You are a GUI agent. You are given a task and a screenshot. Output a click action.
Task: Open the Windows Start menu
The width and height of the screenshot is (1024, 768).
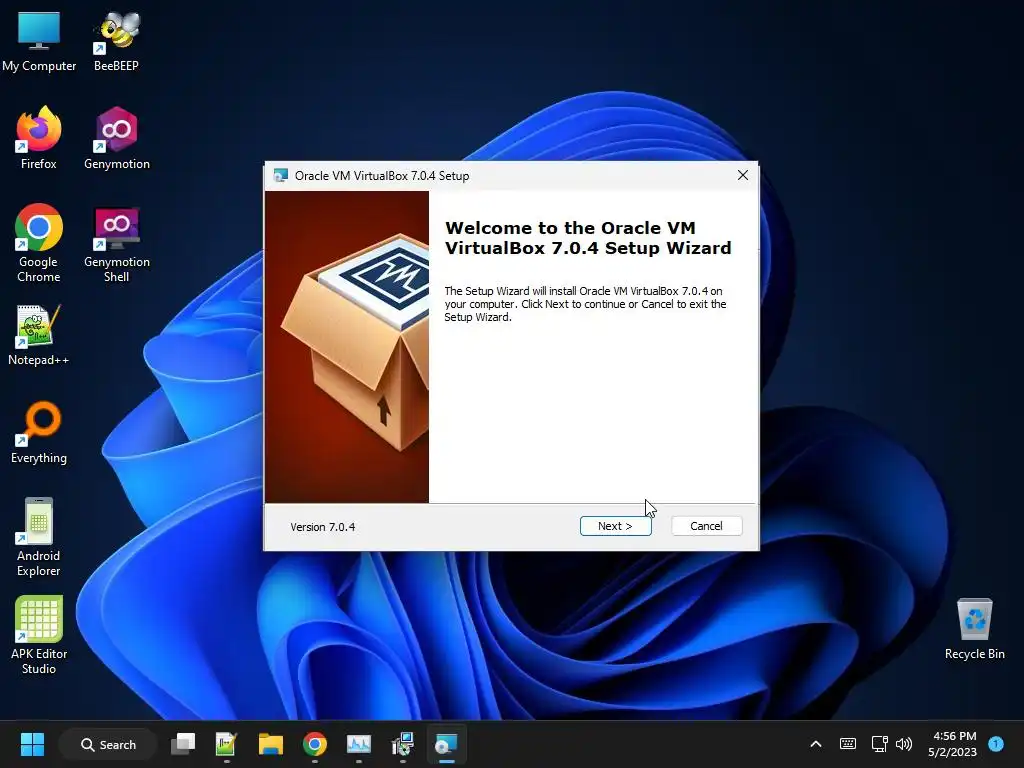pos(32,744)
